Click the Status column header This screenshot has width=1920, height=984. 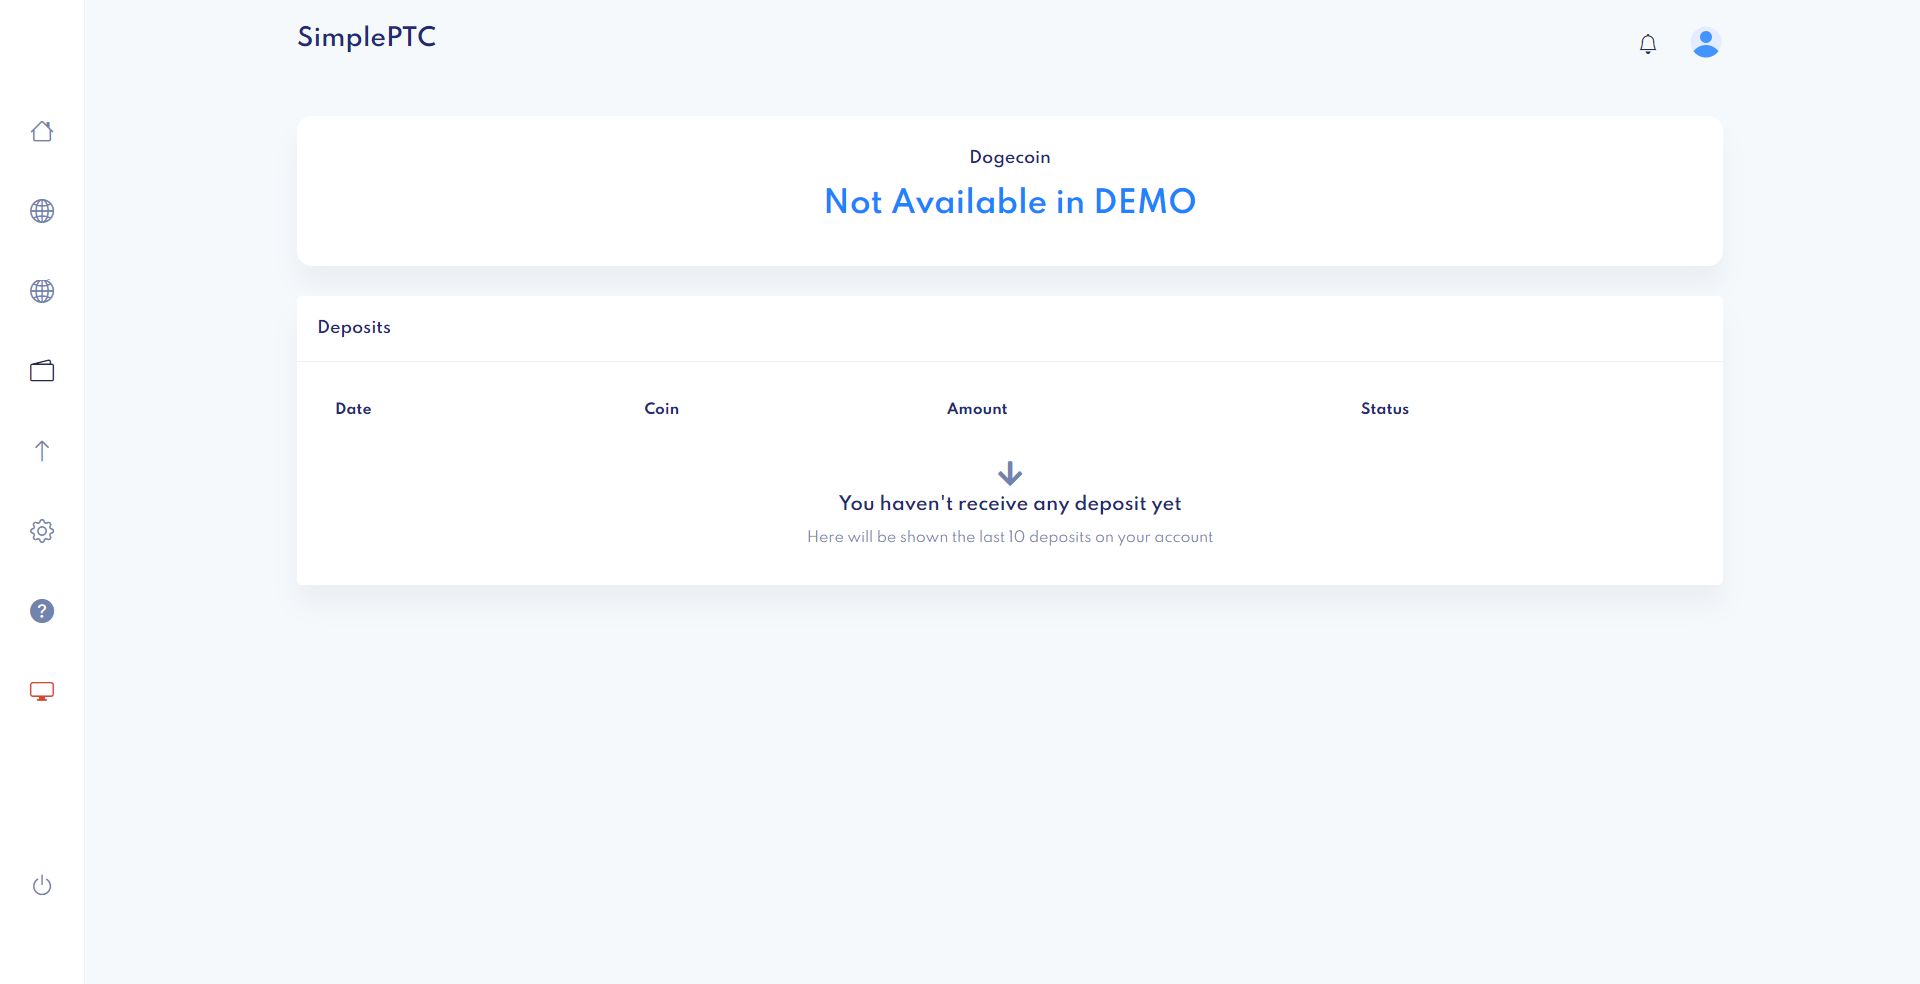(1384, 408)
